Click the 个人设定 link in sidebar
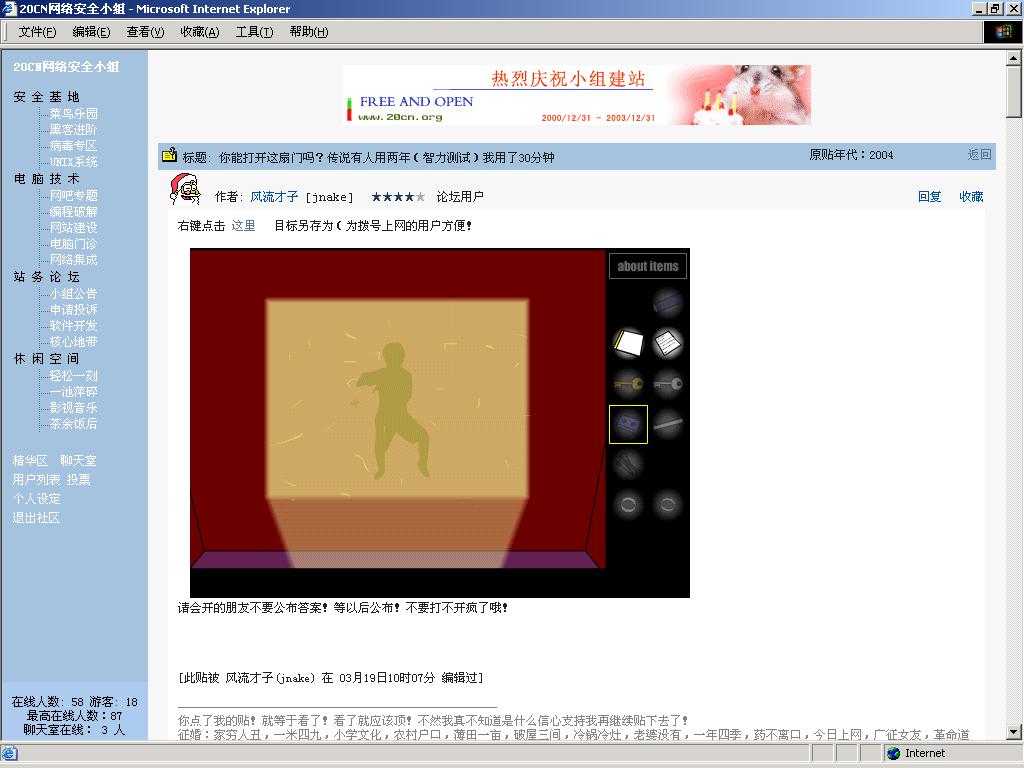The width and height of the screenshot is (1024, 768). click(x=37, y=498)
